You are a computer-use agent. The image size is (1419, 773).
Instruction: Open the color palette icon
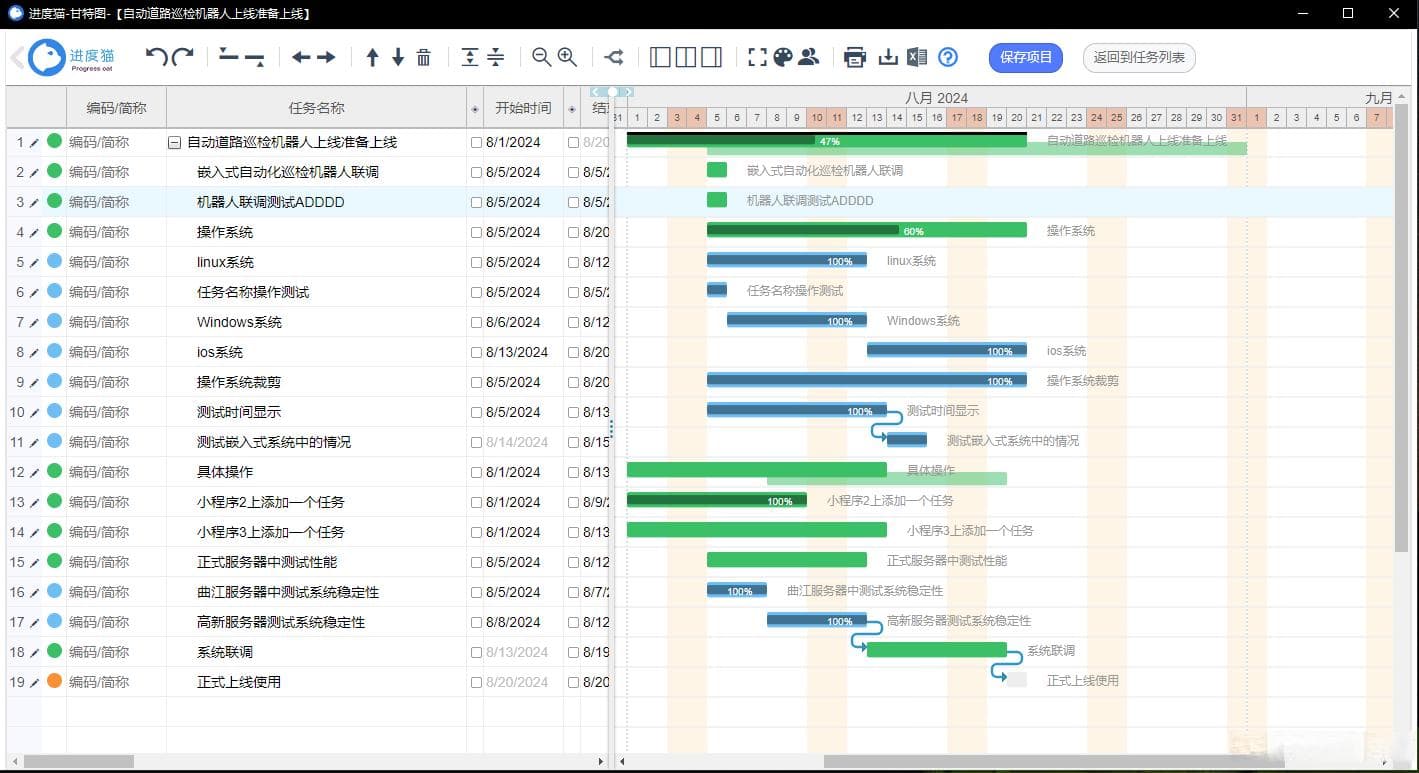[x=783, y=57]
